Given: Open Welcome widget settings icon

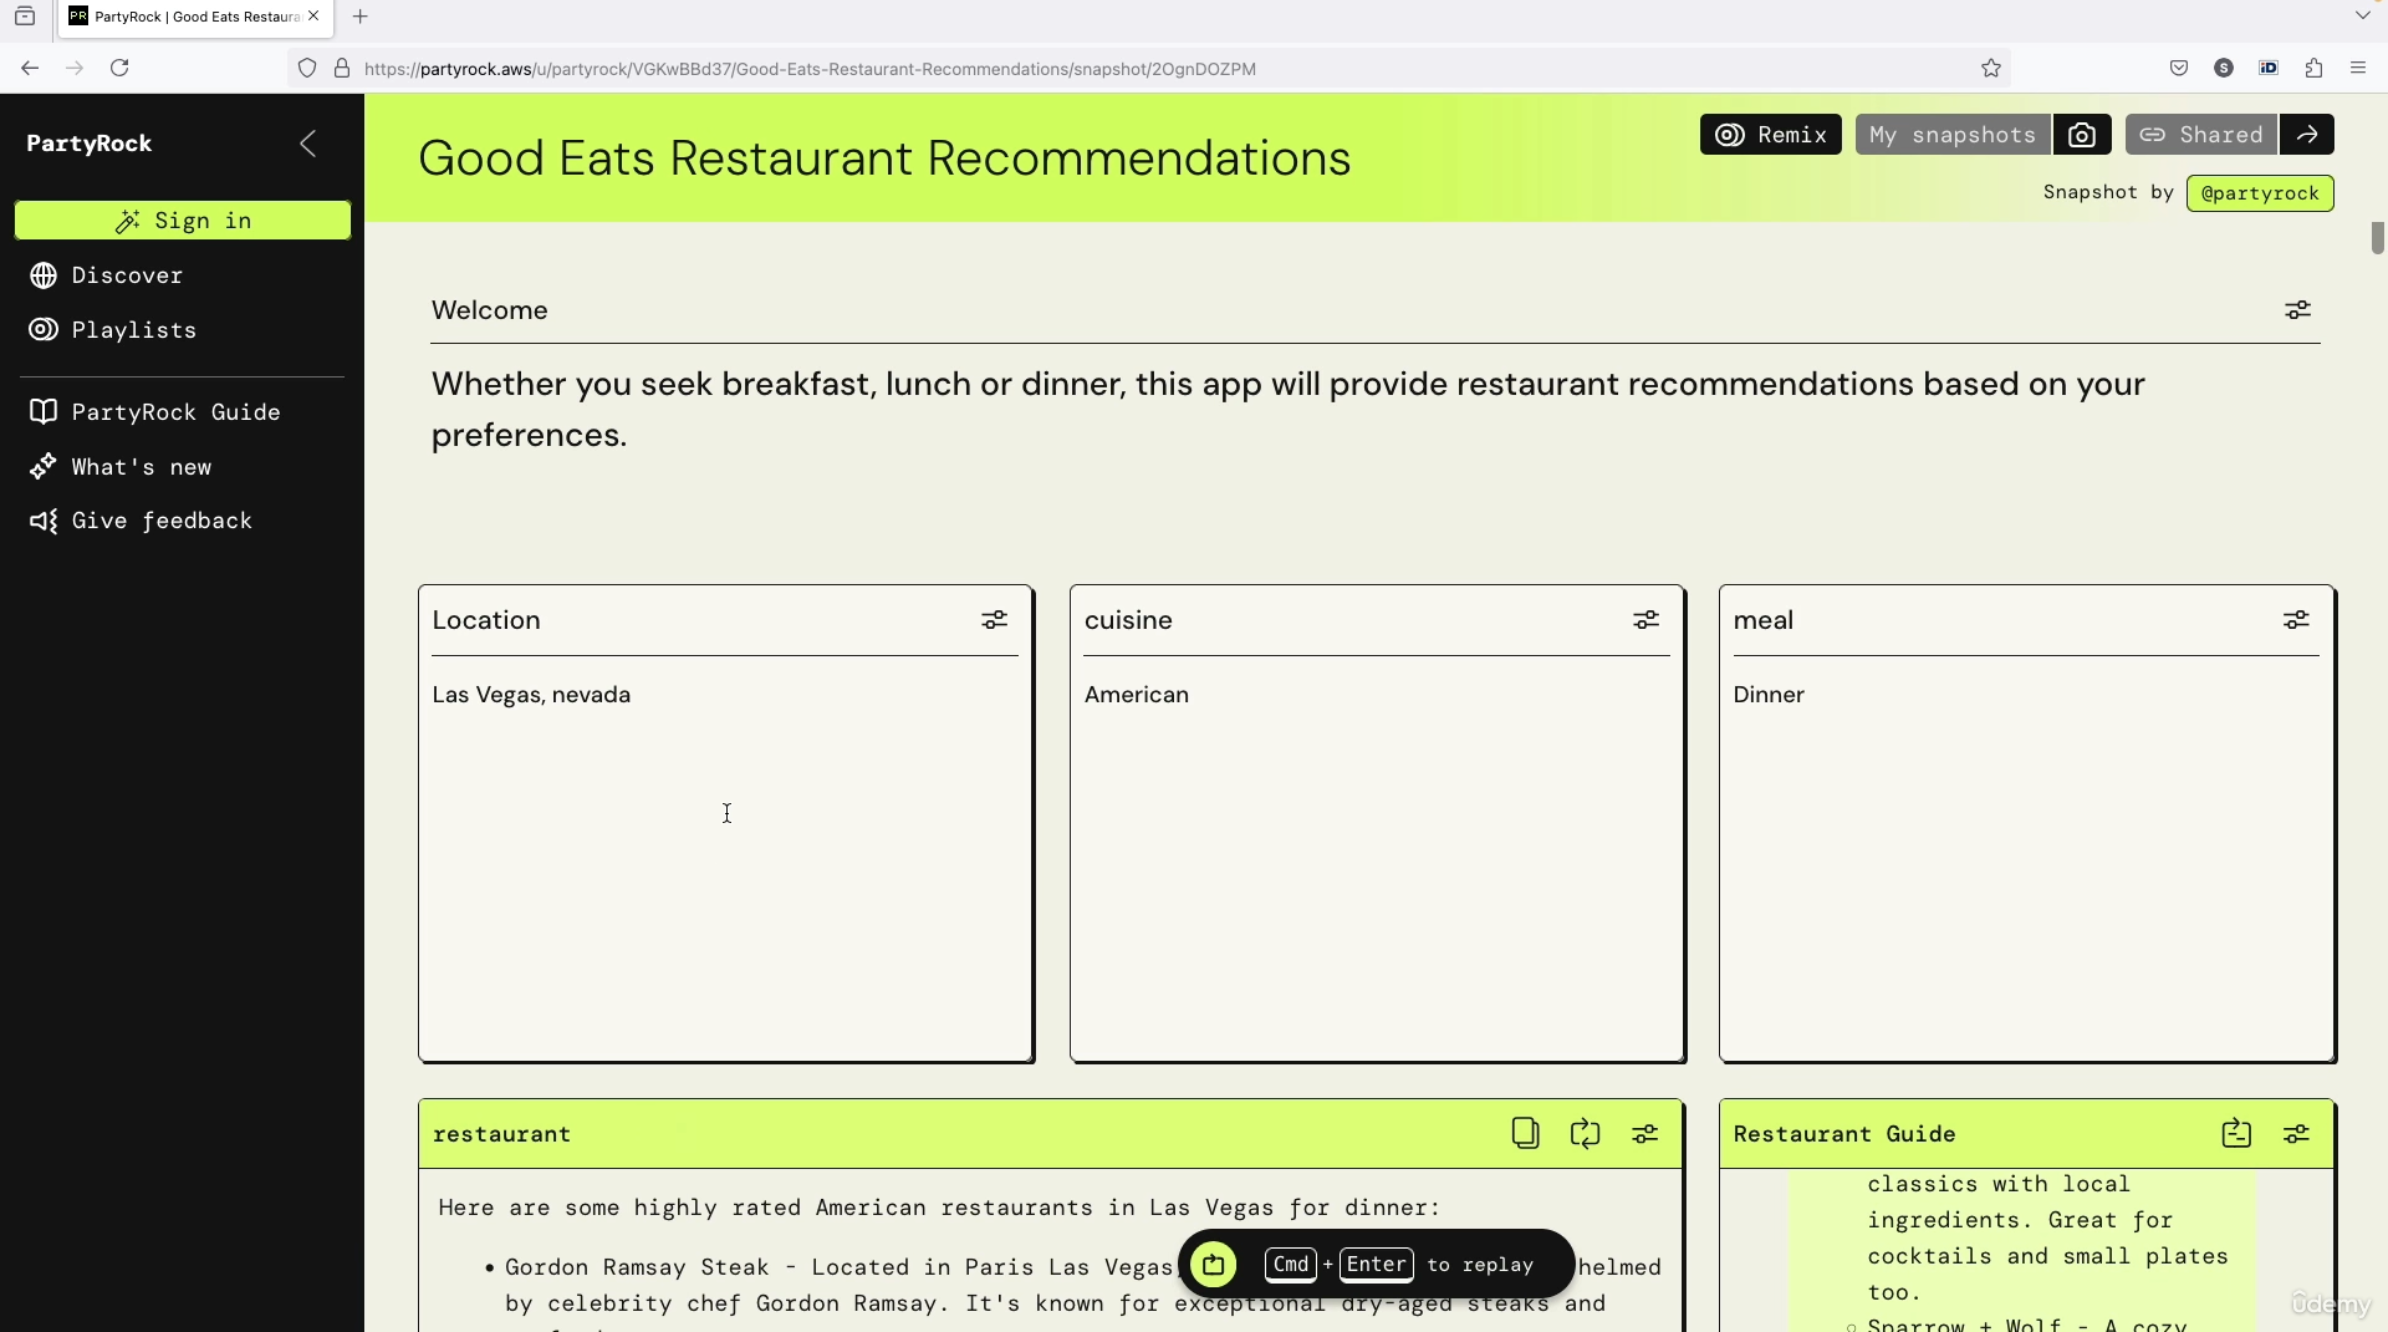Looking at the screenshot, I should 2297,310.
